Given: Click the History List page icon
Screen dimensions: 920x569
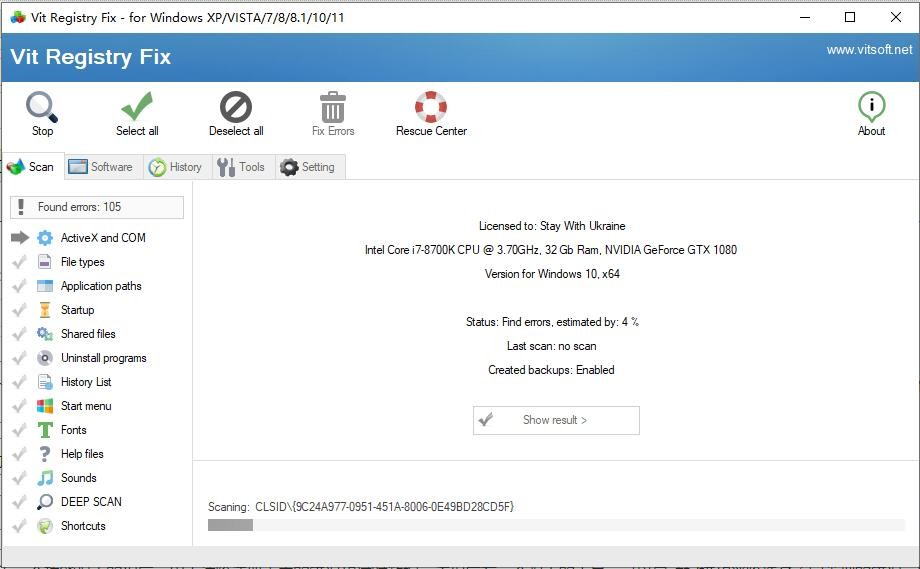Looking at the screenshot, I should [45, 382].
